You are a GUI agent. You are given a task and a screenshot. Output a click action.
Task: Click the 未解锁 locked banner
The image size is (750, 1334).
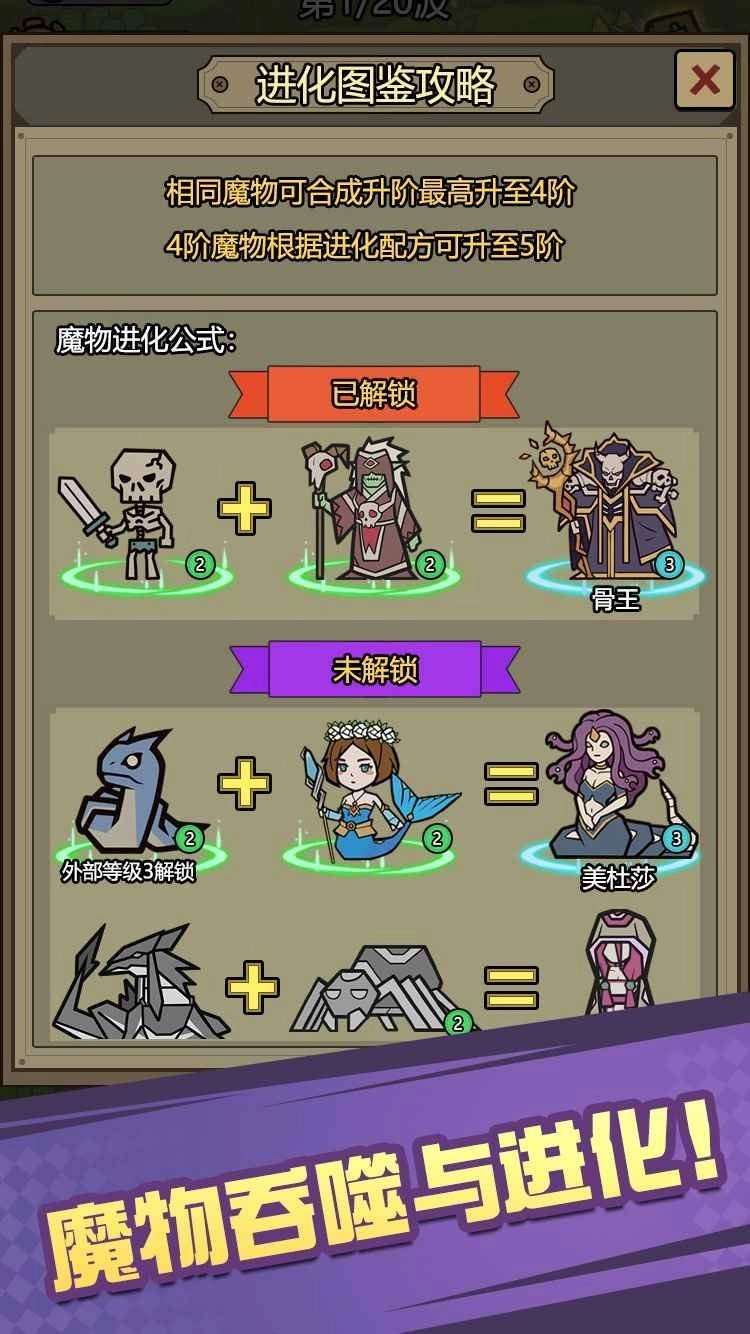click(374, 670)
